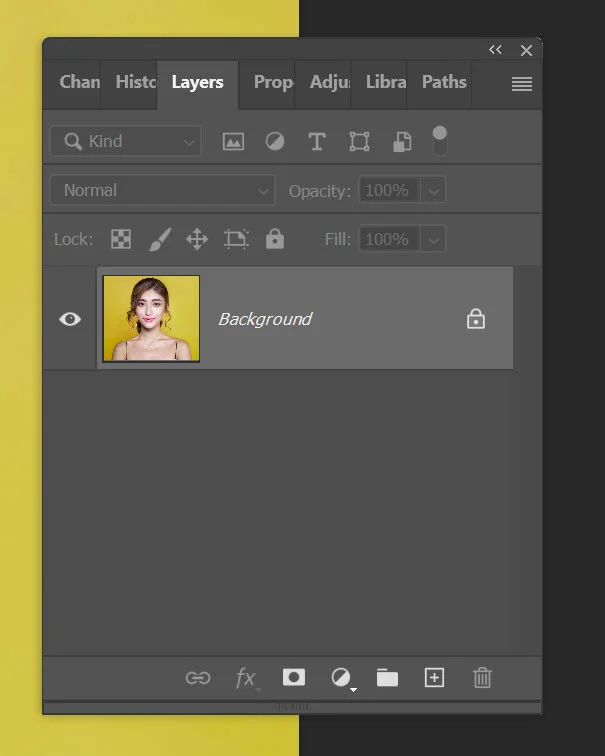Expand the Opacity value dropdown arrow

coord(433,190)
